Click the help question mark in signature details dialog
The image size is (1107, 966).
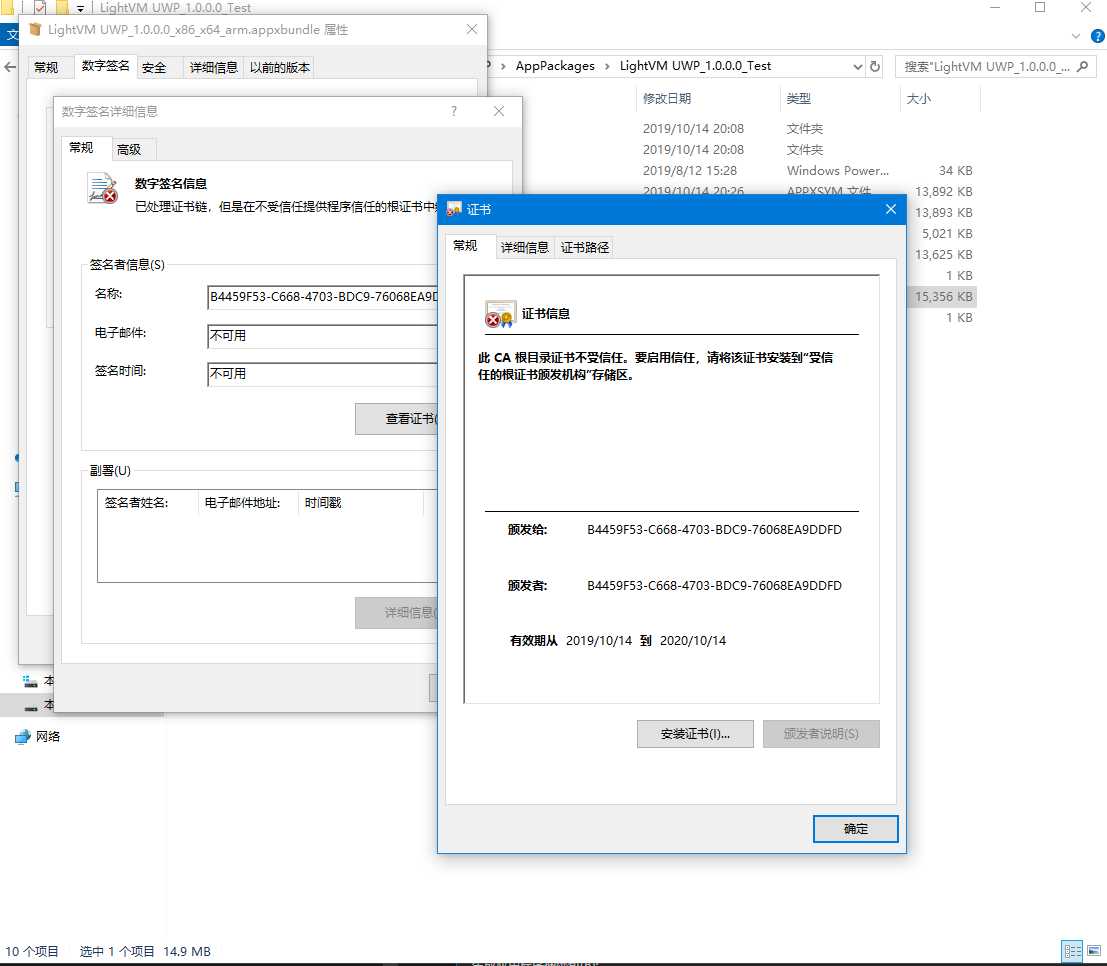point(454,111)
